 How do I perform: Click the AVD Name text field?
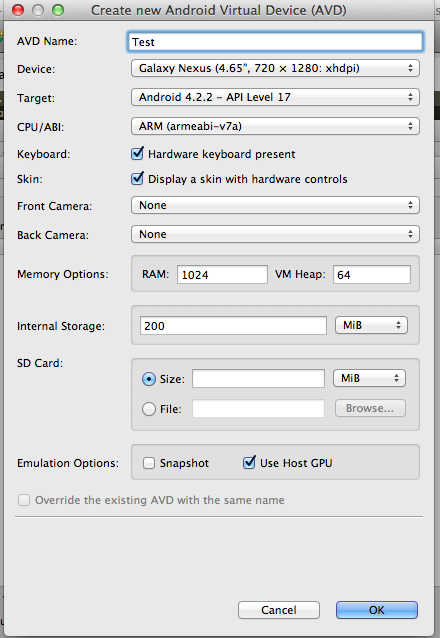(275, 42)
